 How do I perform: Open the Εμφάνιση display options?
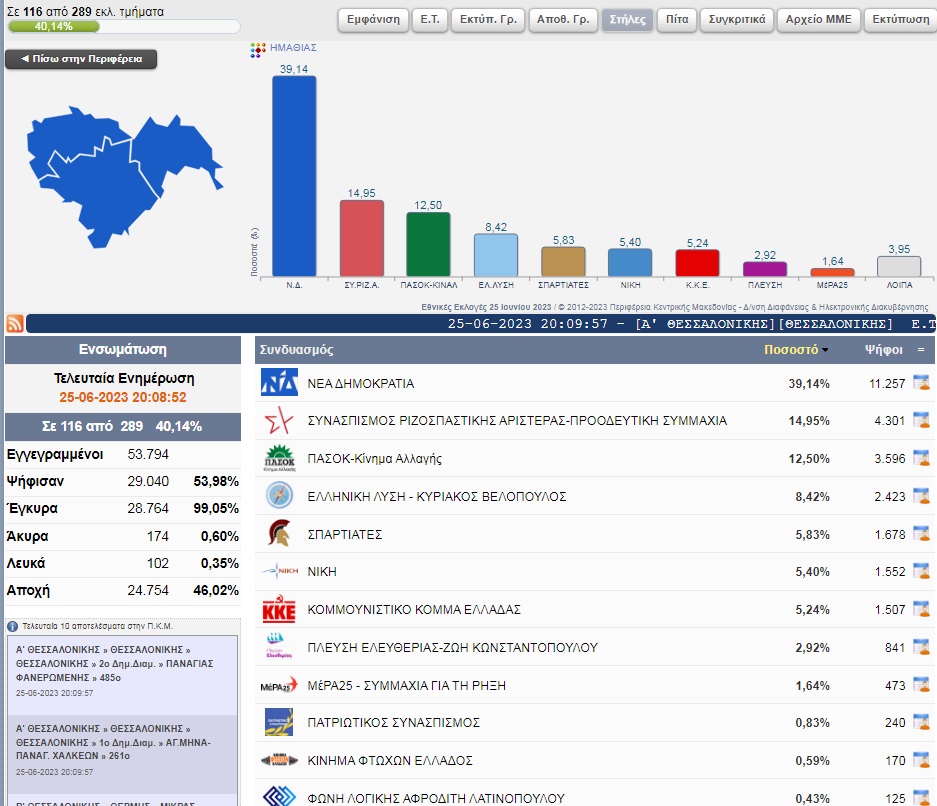(375, 20)
